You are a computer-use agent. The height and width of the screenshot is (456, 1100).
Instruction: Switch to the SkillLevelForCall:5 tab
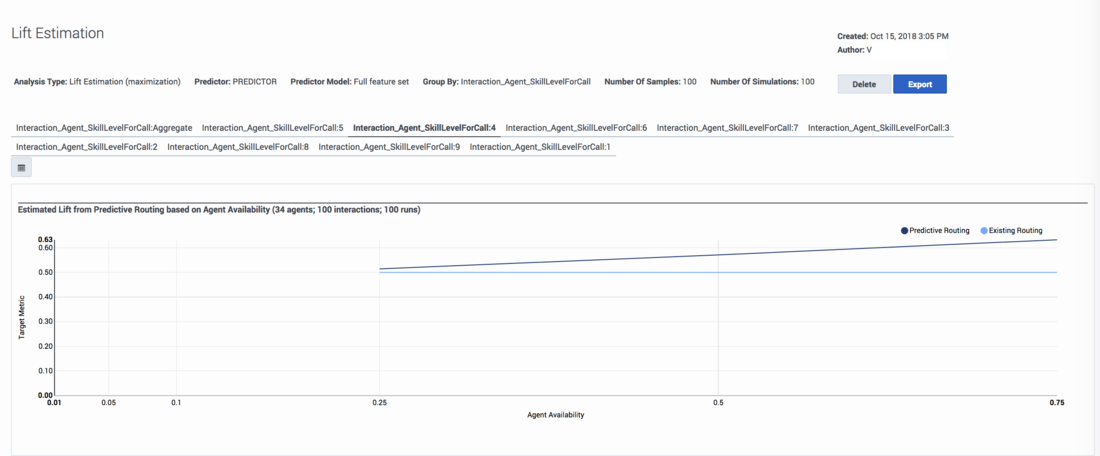[x=272, y=128]
